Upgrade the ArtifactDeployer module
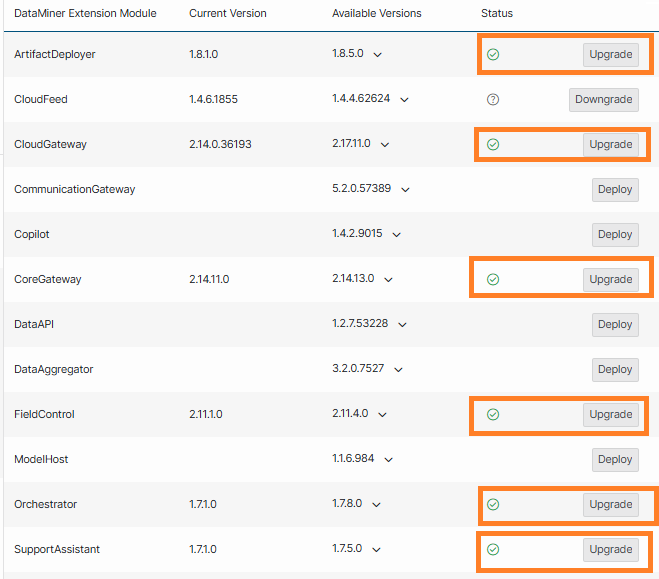 (x=611, y=55)
